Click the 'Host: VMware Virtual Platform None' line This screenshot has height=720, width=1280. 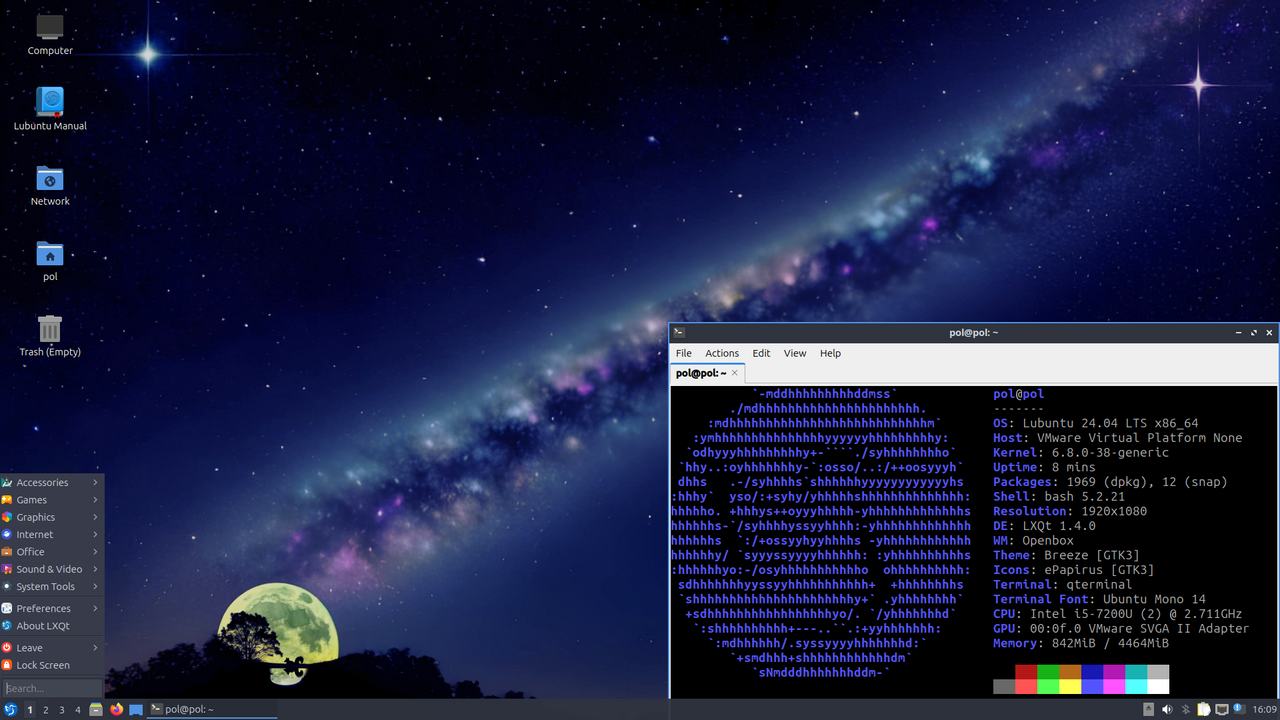click(1118, 438)
